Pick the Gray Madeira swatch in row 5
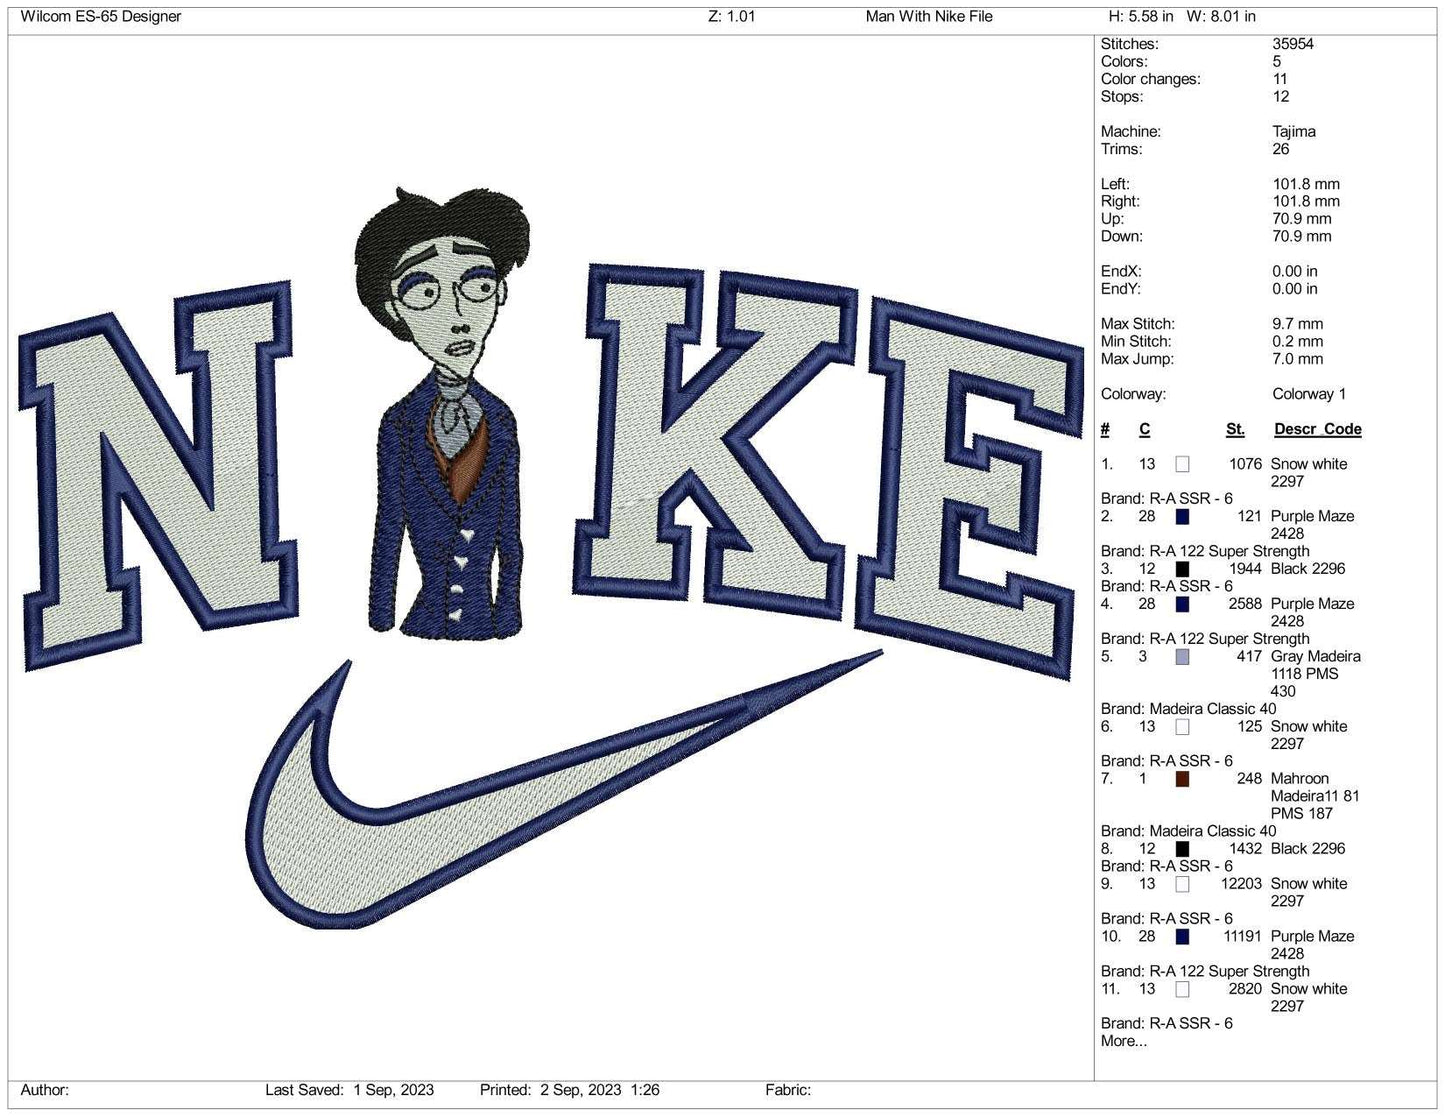 pyautogui.click(x=1182, y=657)
